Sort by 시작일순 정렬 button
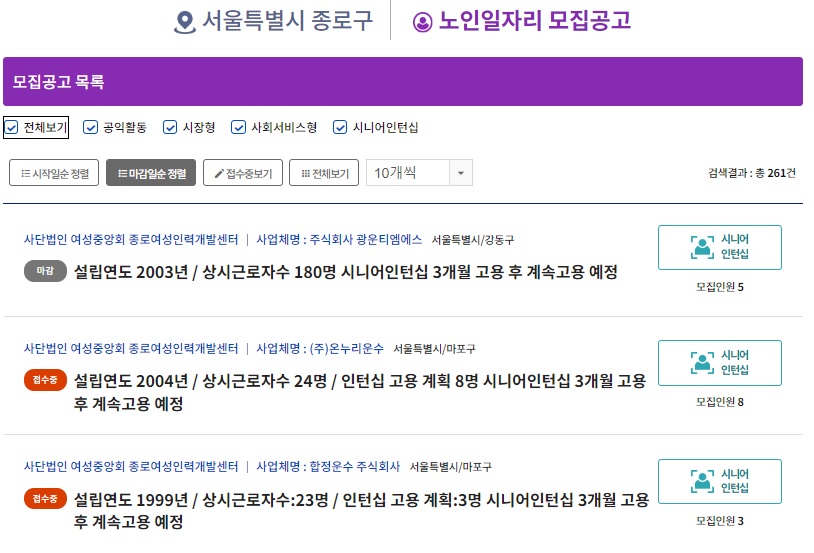The width and height of the screenshot is (814, 553). (x=54, y=172)
